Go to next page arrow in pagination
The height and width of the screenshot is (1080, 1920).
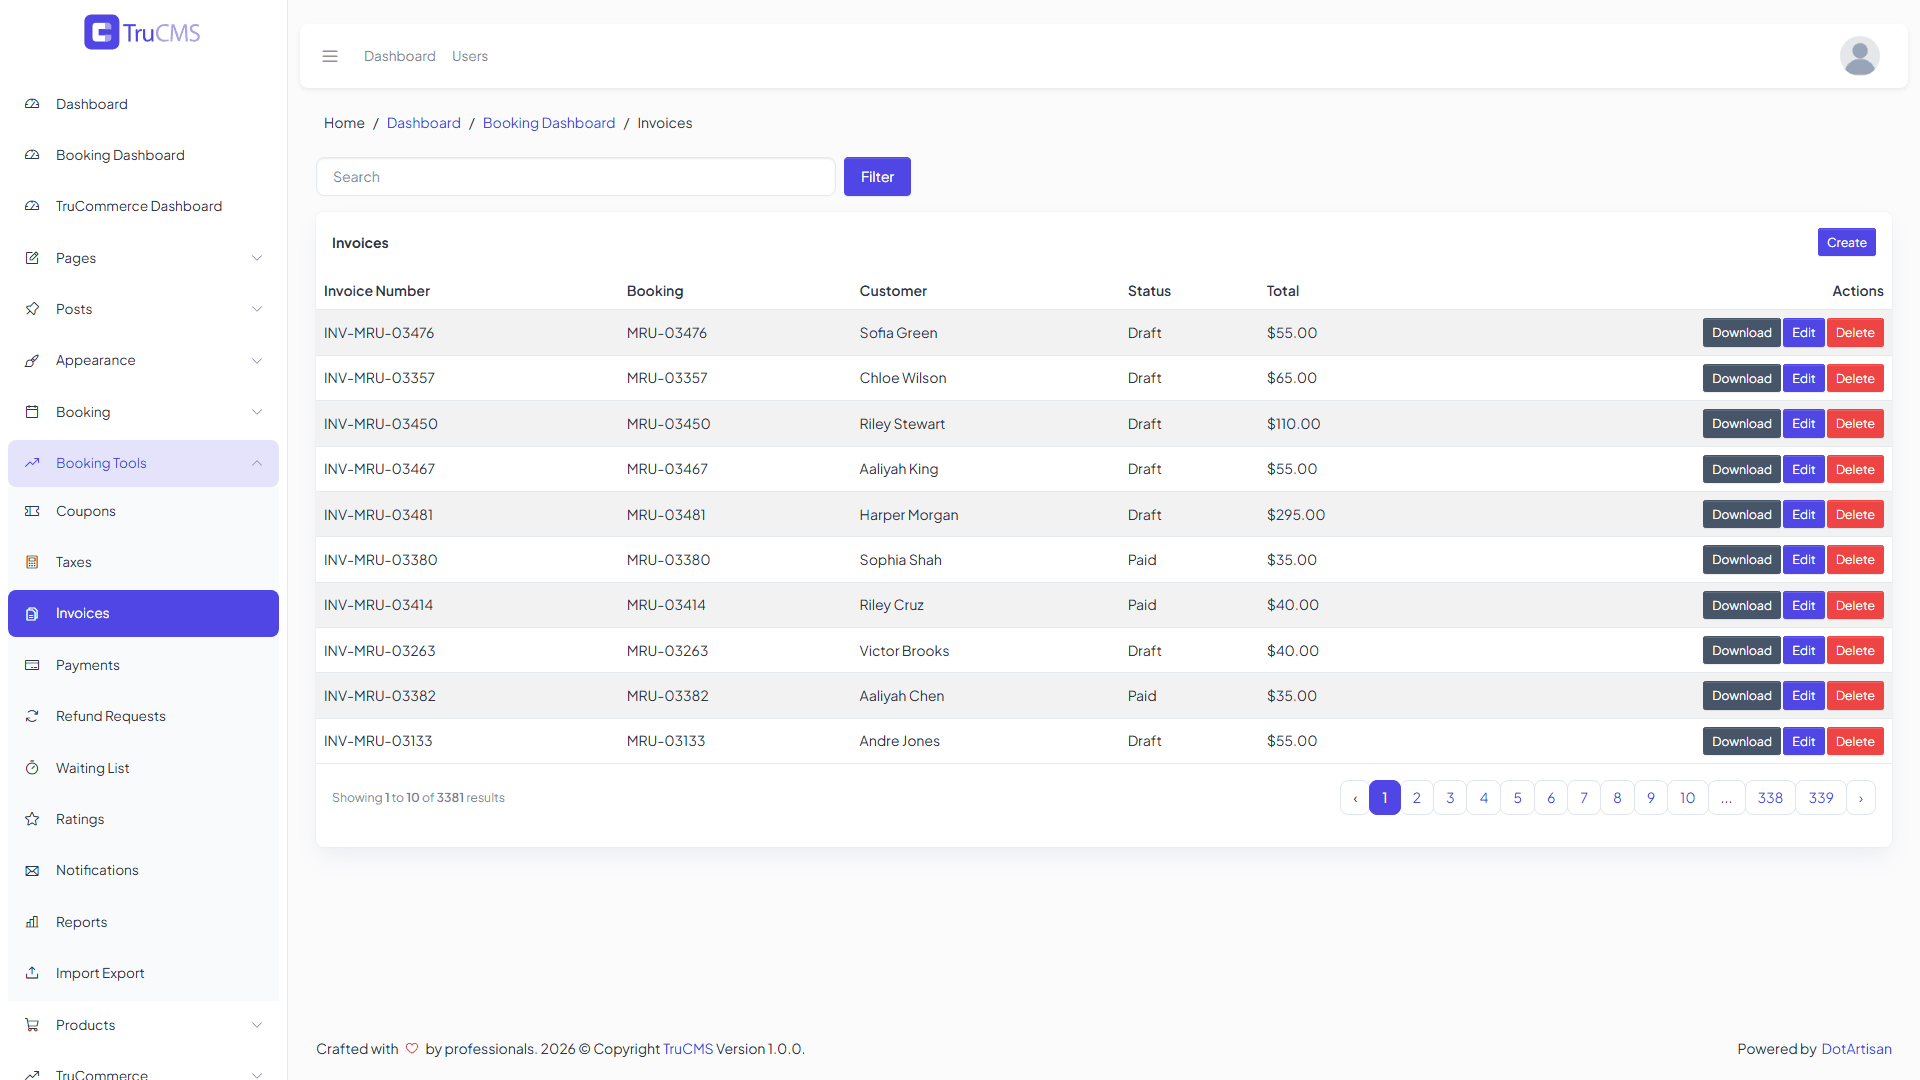(1860, 798)
